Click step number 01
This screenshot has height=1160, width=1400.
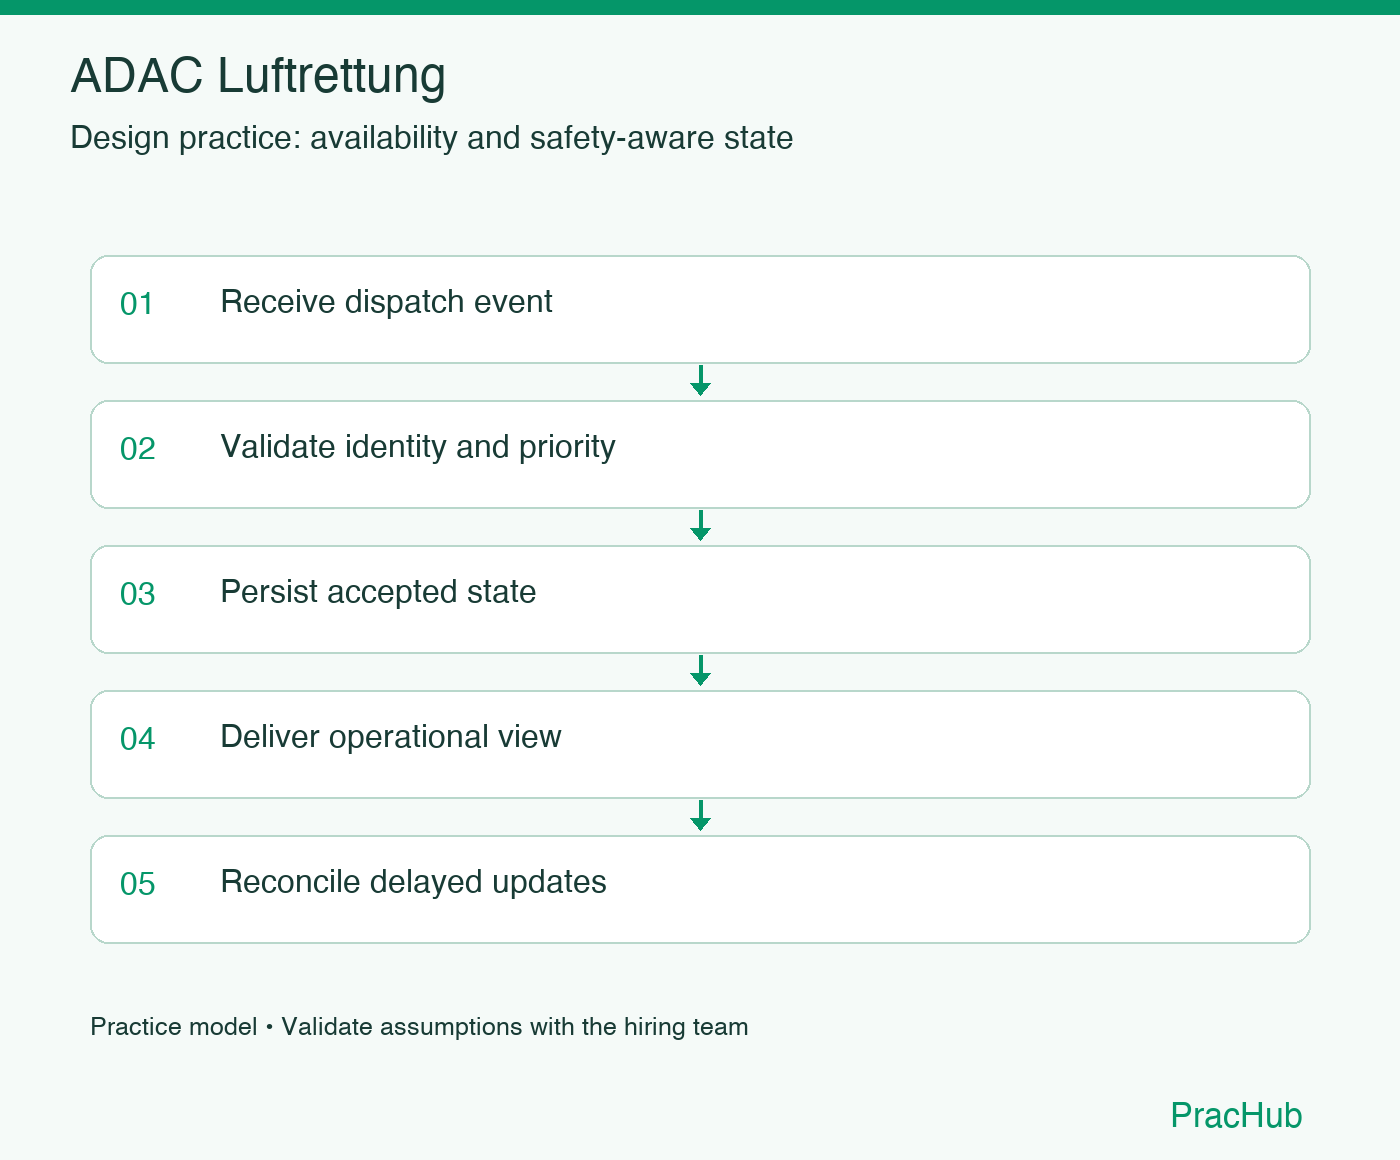pyautogui.click(x=137, y=304)
